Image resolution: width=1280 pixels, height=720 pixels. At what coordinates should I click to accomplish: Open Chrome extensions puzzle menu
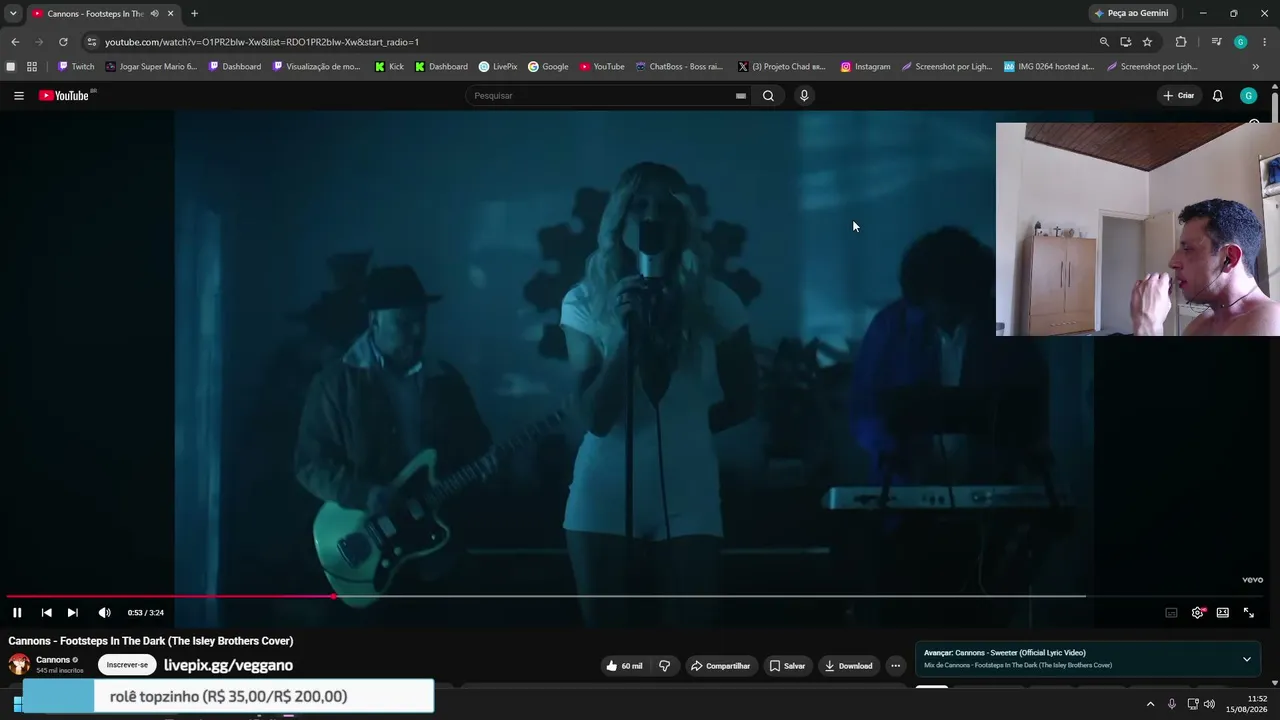tap(1181, 42)
